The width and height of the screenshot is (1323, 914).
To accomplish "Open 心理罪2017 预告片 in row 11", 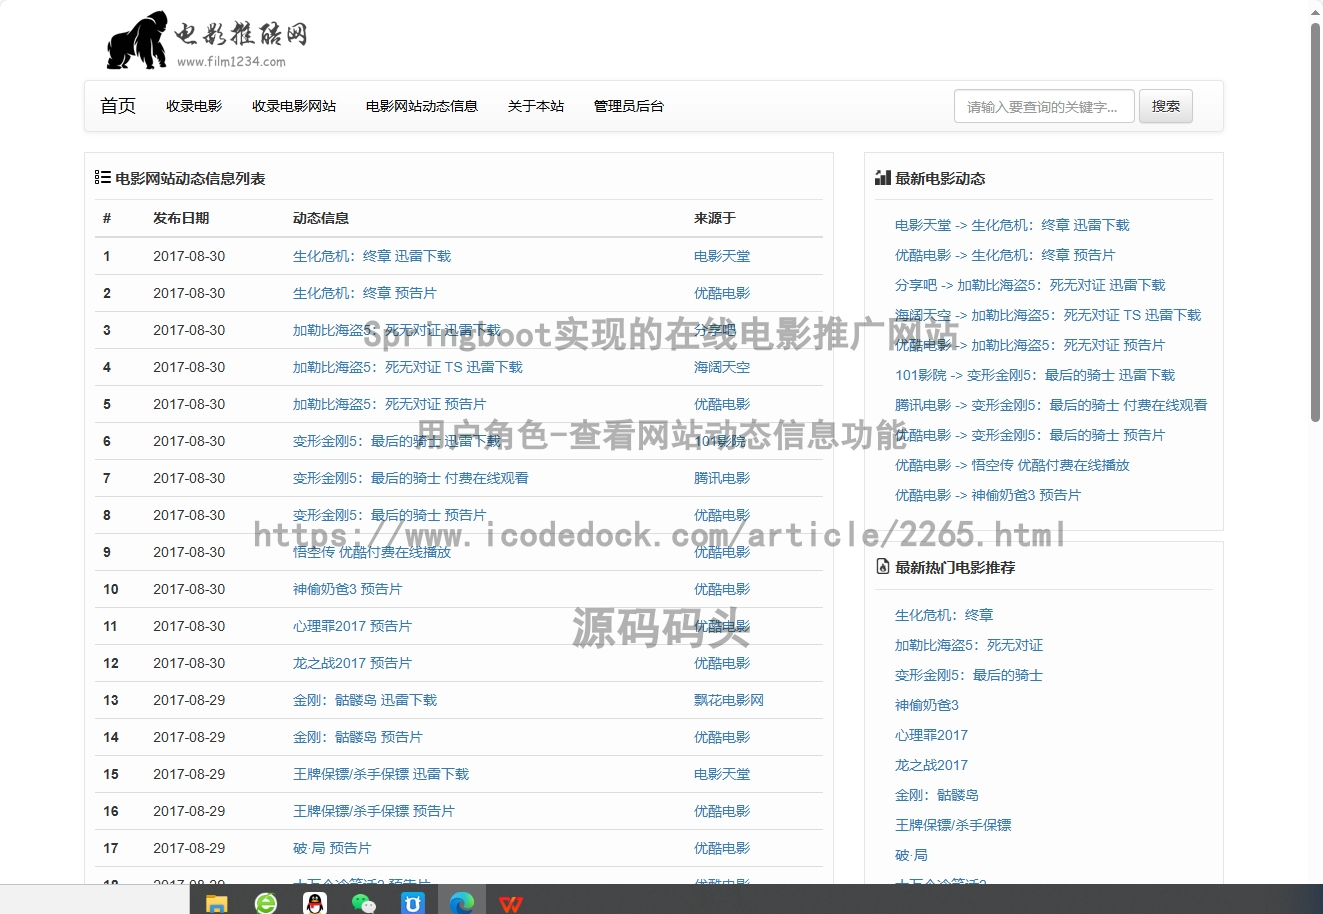I will point(352,626).
